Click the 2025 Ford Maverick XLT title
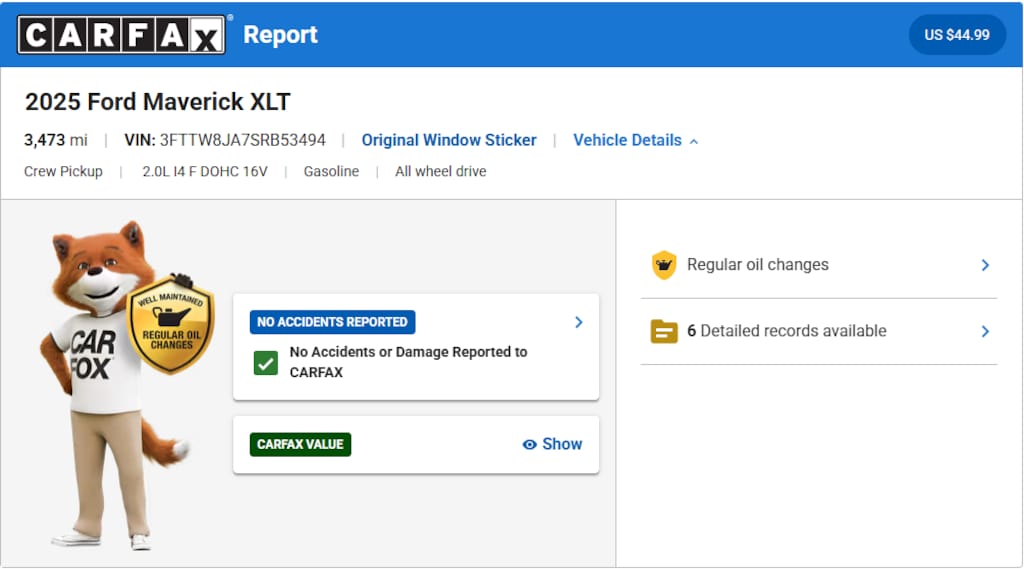This screenshot has width=1024, height=569. pyautogui.click(x=158, y=102)
